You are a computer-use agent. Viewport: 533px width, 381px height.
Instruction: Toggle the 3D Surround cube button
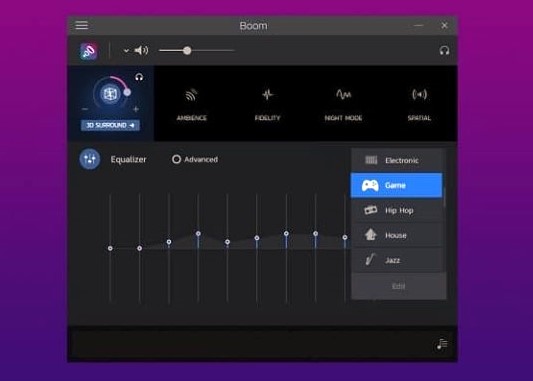[110, 93]
